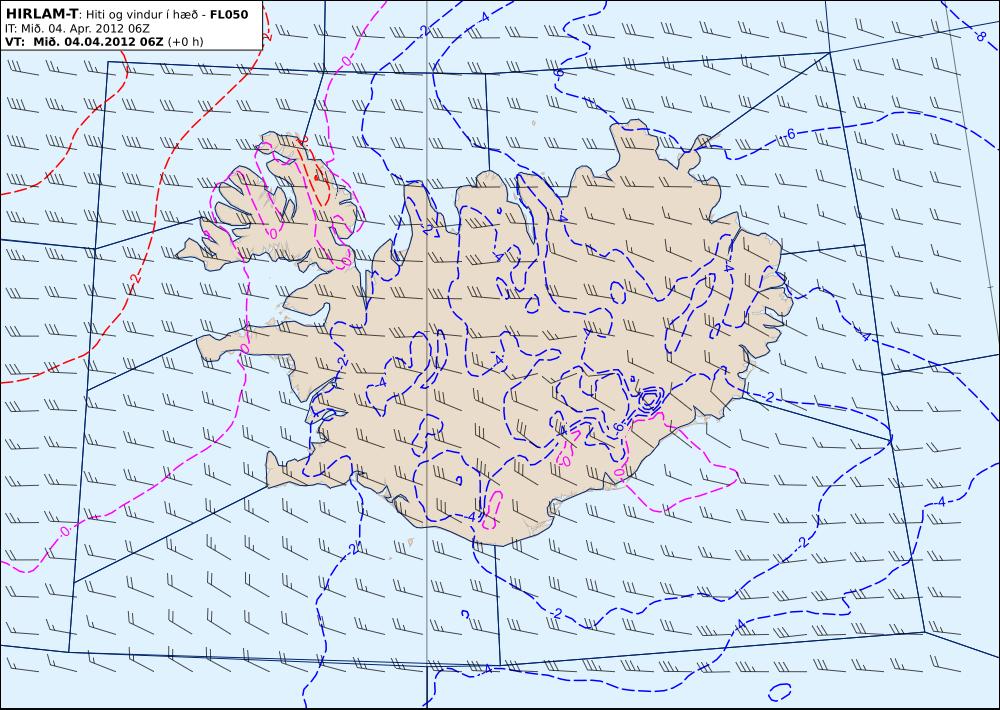Viewport: 1000px width, 710px height.
Task: Click the -8 isotherm contour label
Action: [x=980, y=36]
